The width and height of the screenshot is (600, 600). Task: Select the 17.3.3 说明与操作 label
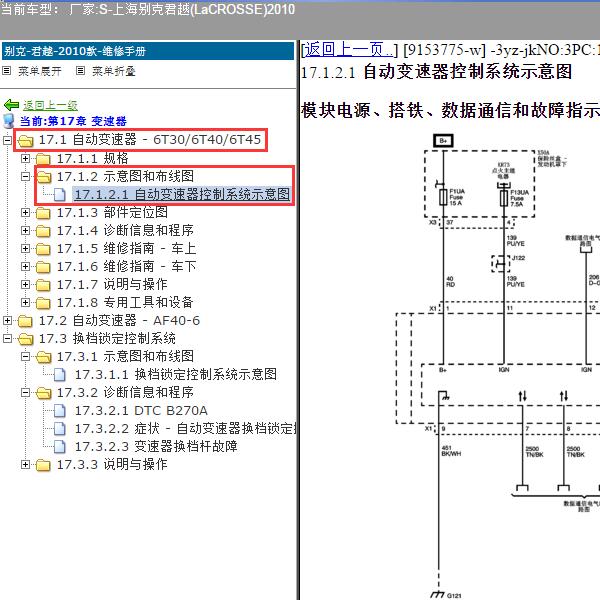pos(112,465)
